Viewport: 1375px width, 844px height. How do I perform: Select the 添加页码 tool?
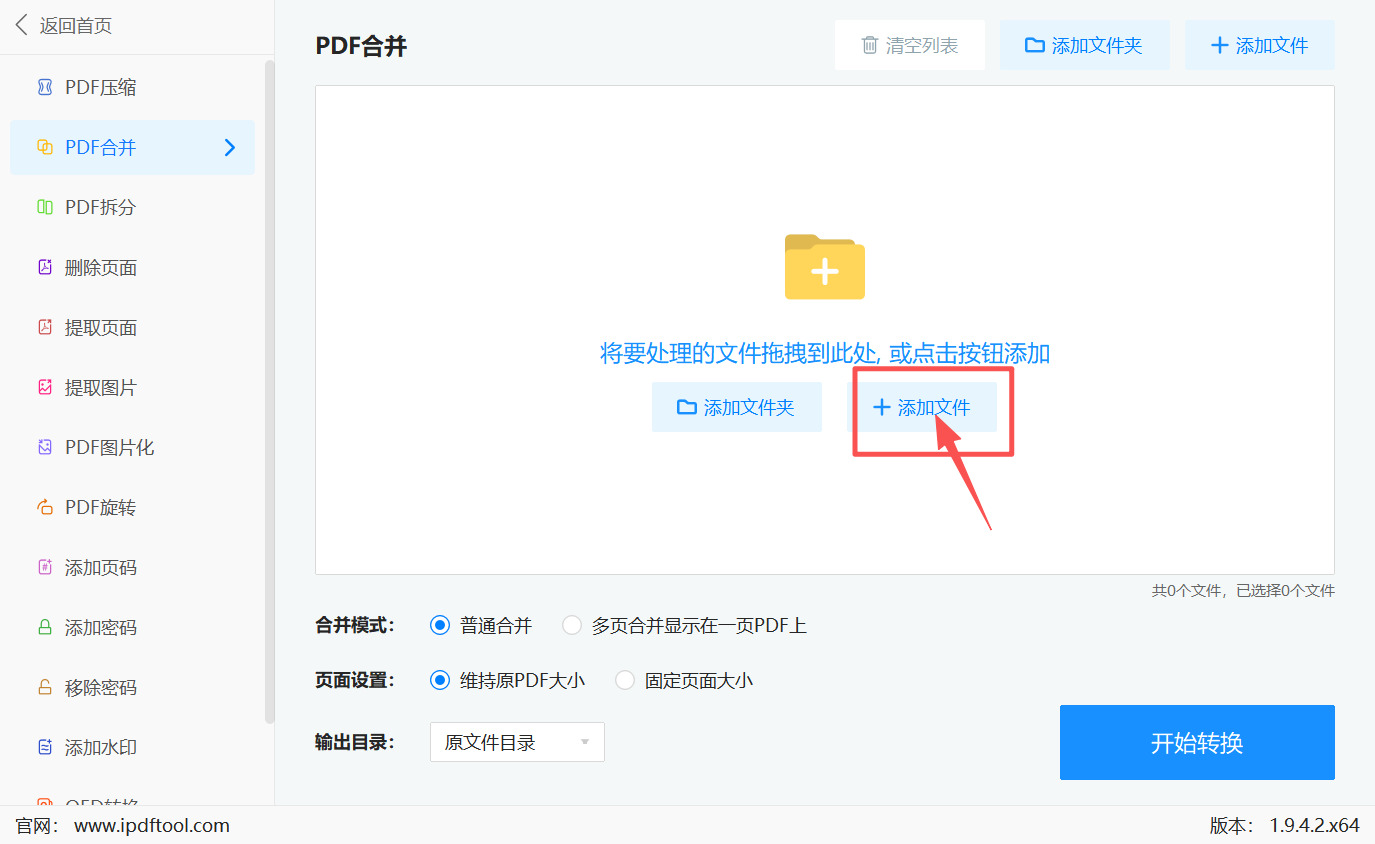pos(100,567)
